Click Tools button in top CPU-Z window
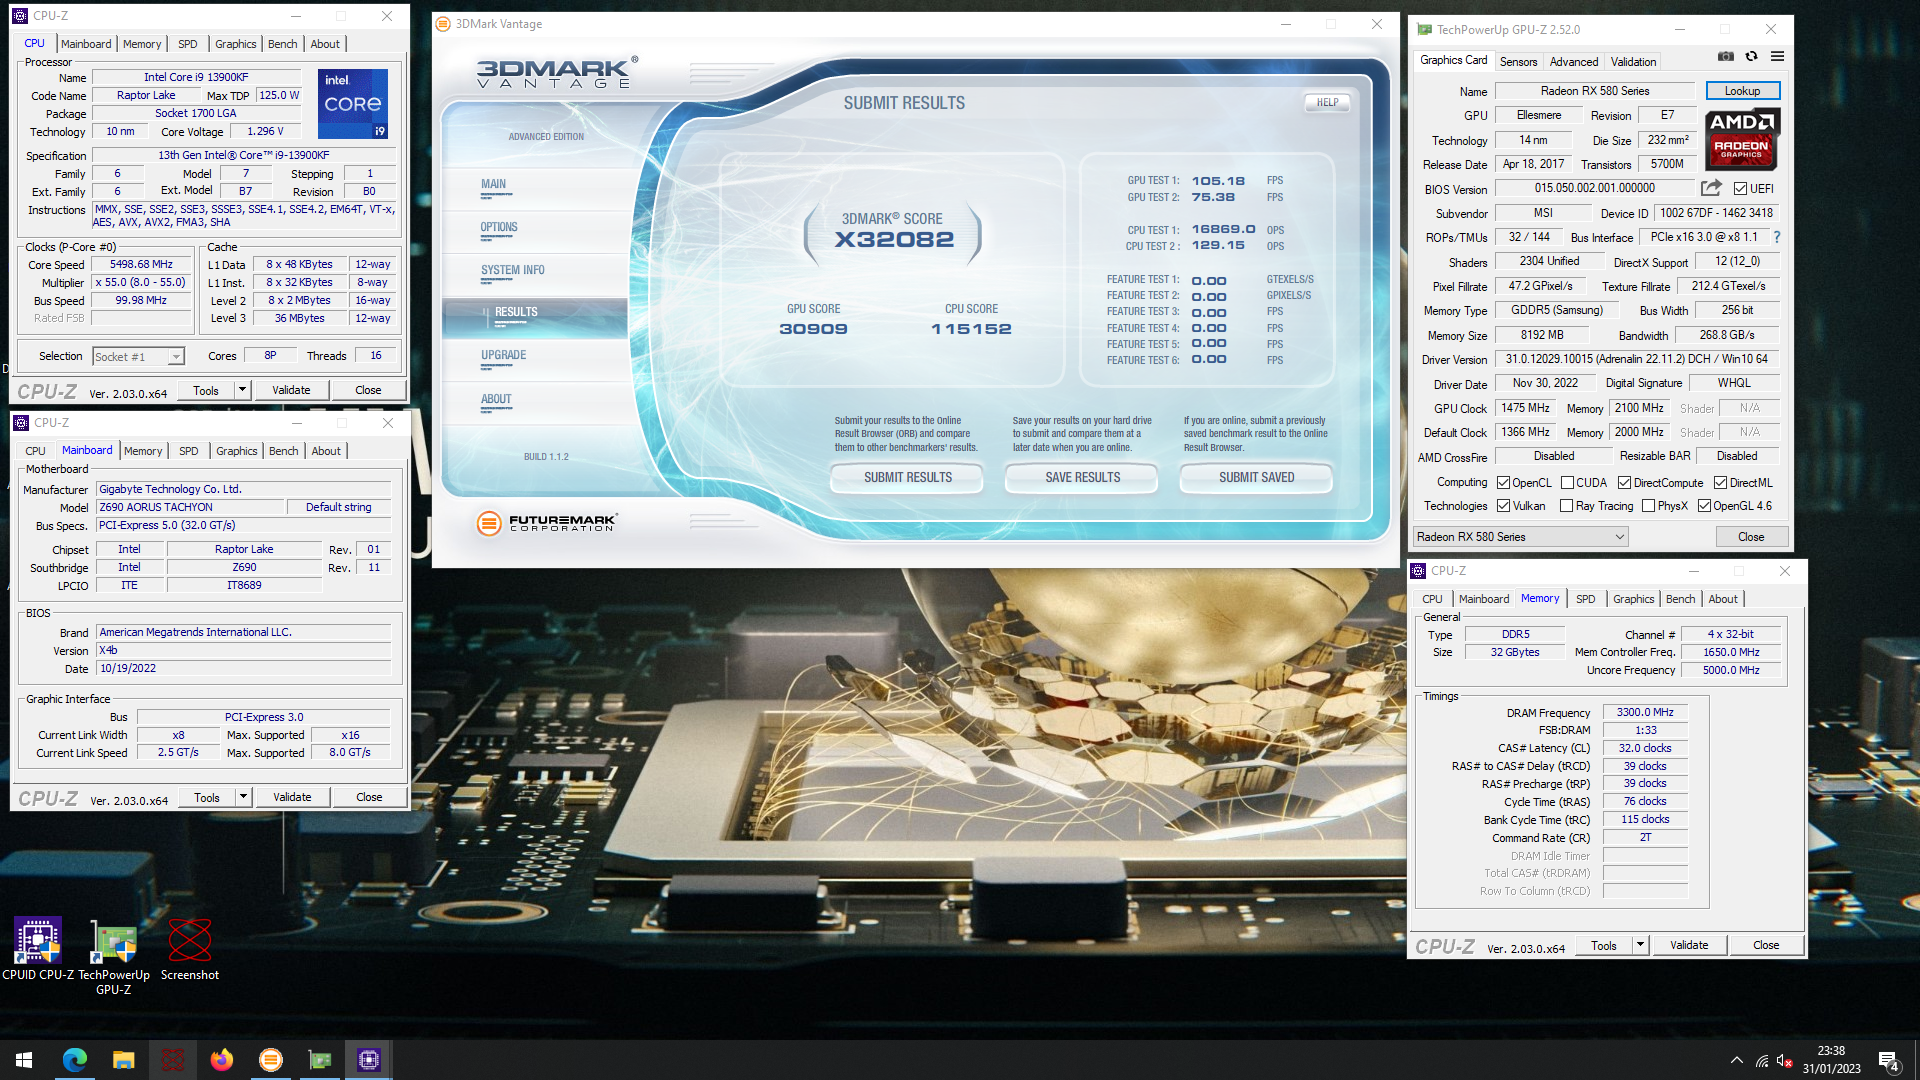This screenshot has height=1080, width=1920. click(206, 390)
